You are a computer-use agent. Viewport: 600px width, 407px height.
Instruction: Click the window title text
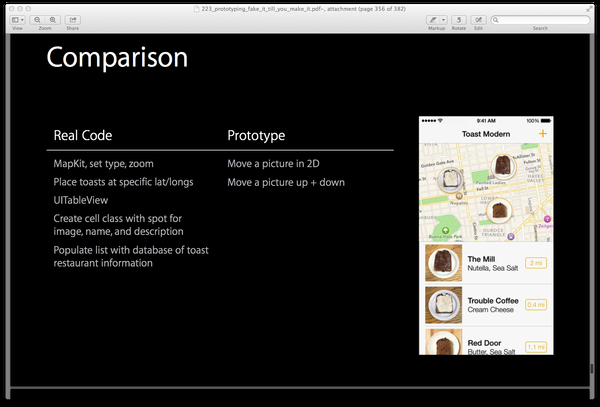(x=303, y=9)
